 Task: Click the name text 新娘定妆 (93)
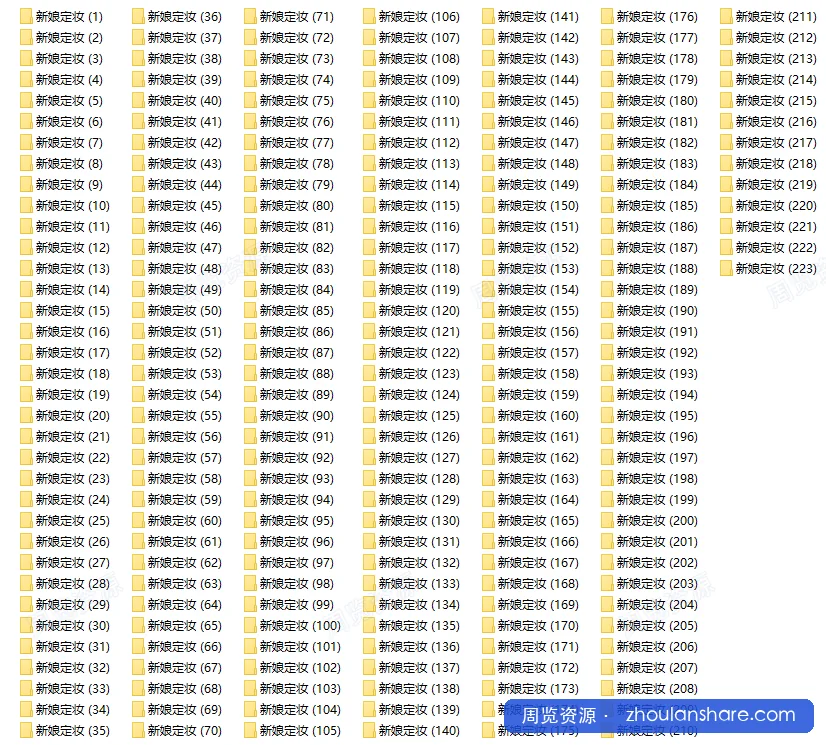(297, 478)
